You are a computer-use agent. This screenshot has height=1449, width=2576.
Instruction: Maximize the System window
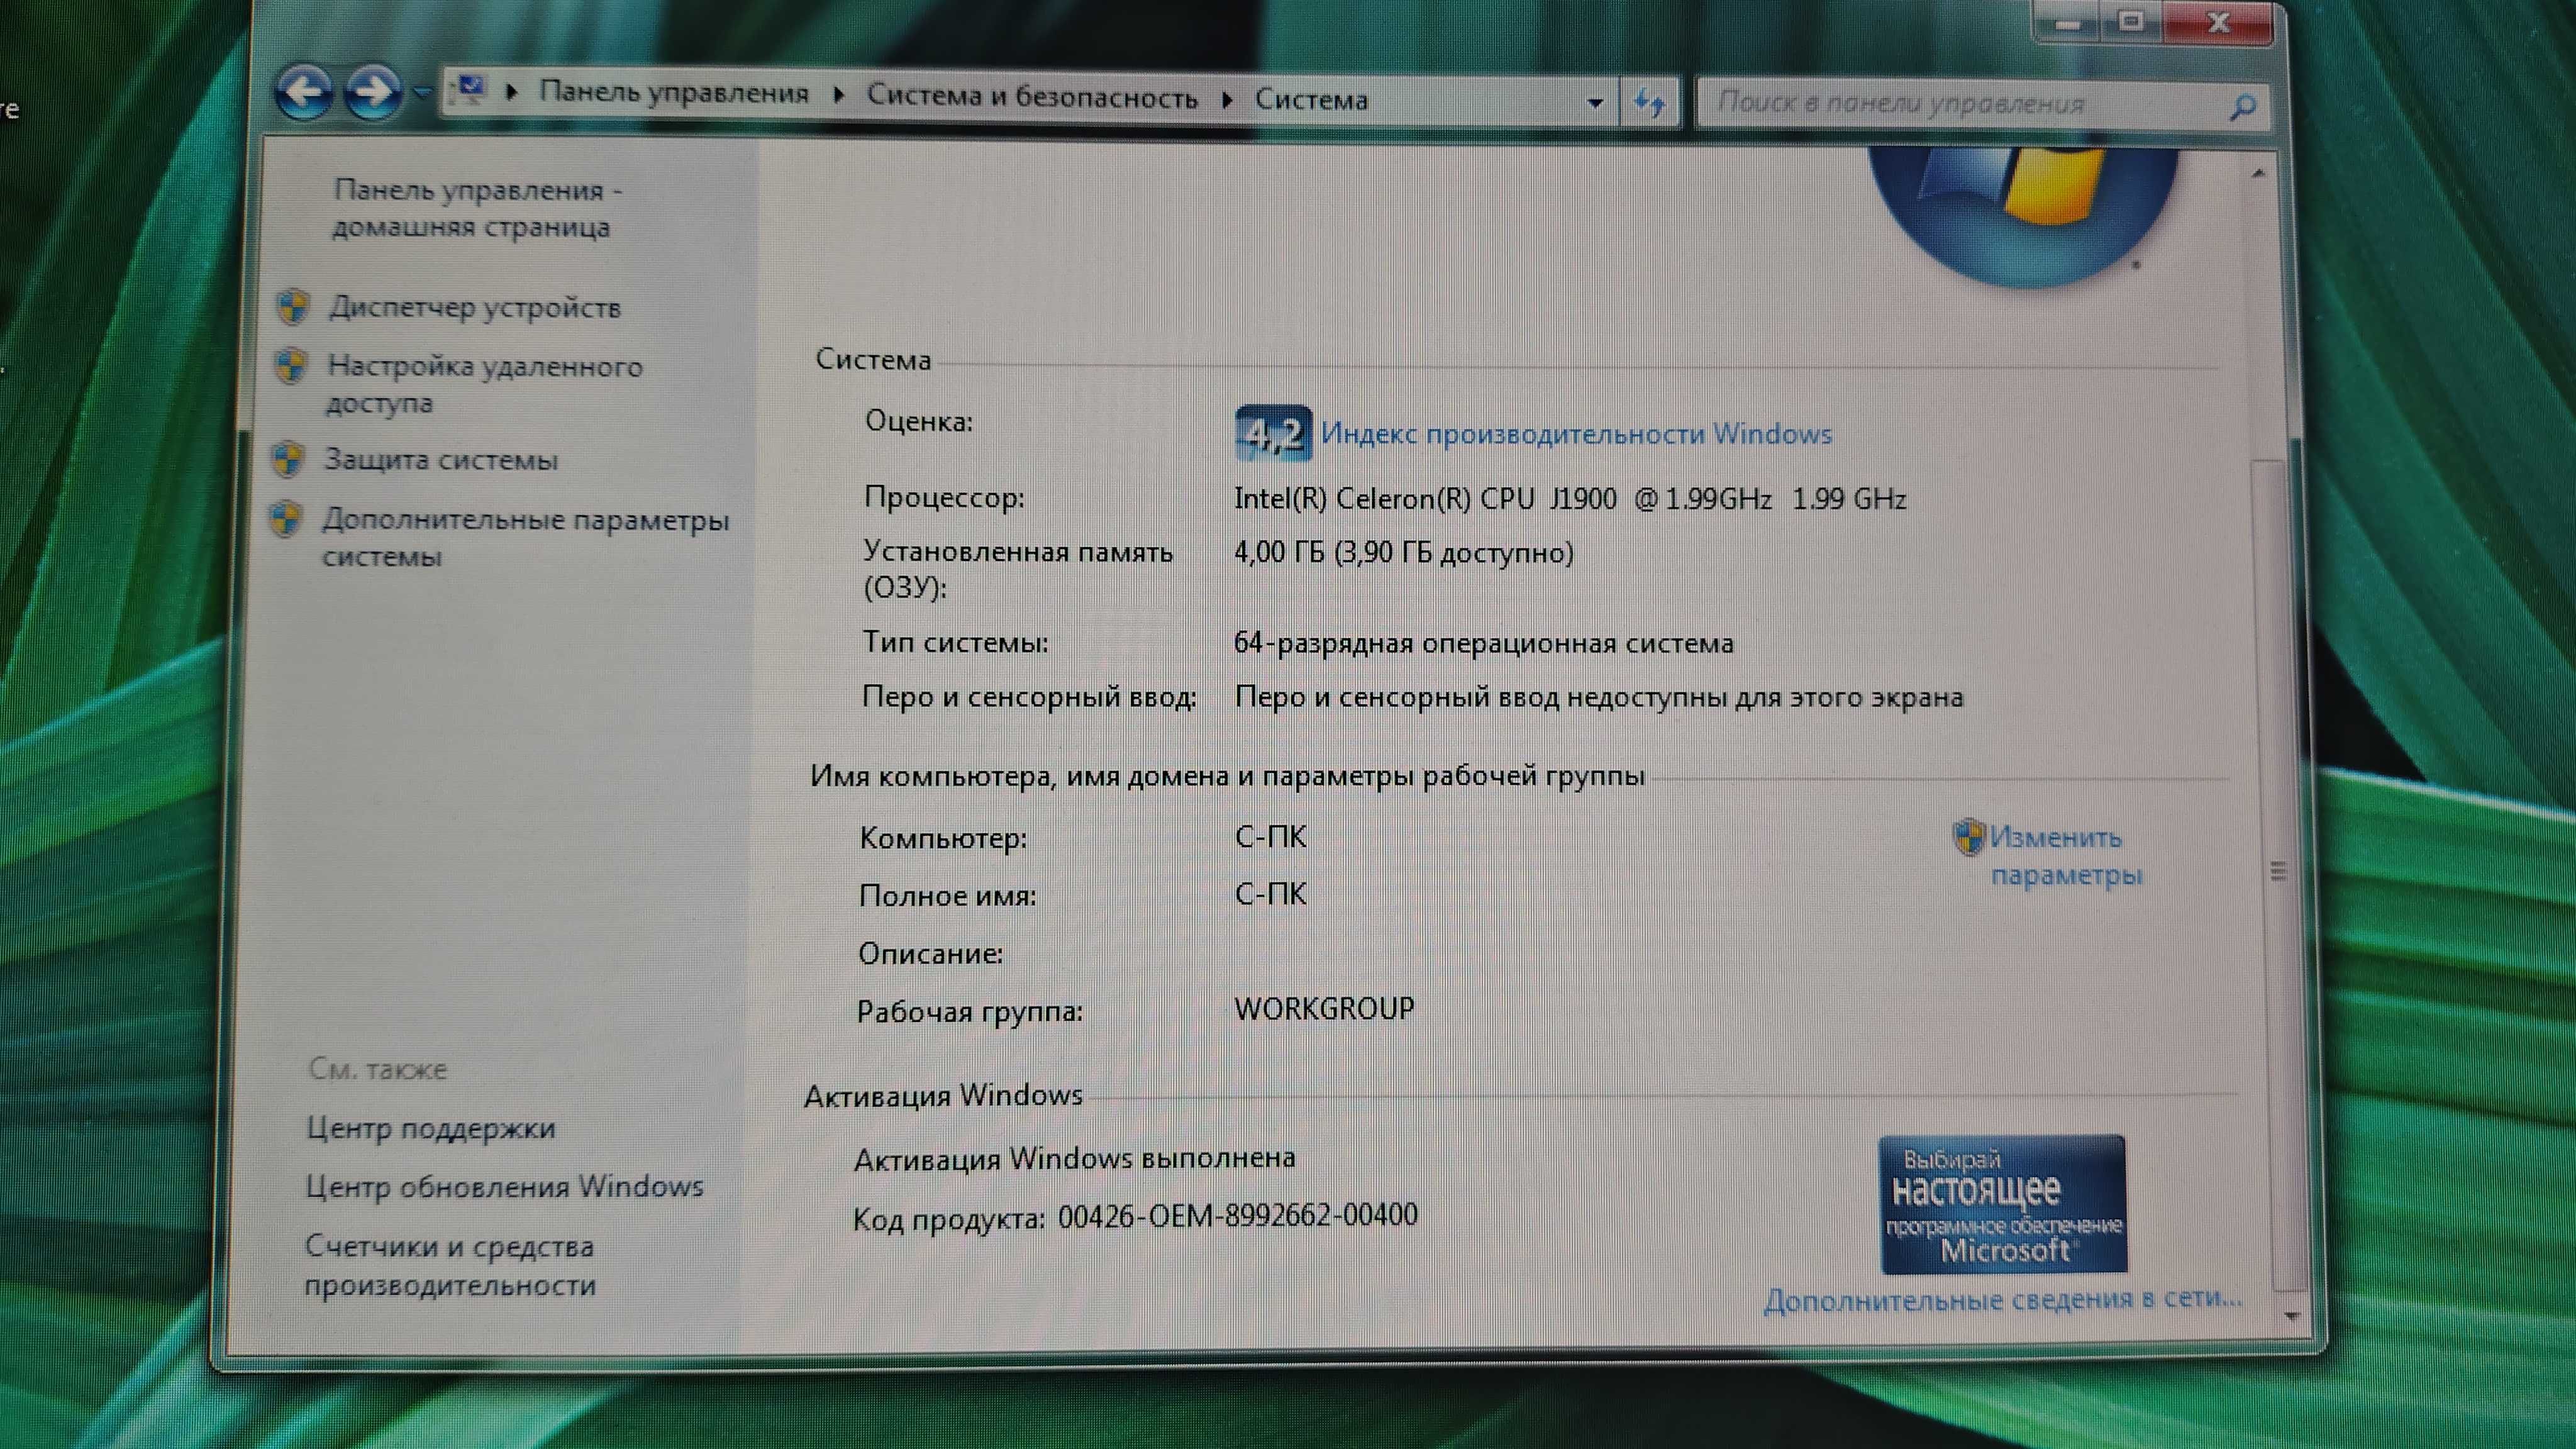point(2131,21)
